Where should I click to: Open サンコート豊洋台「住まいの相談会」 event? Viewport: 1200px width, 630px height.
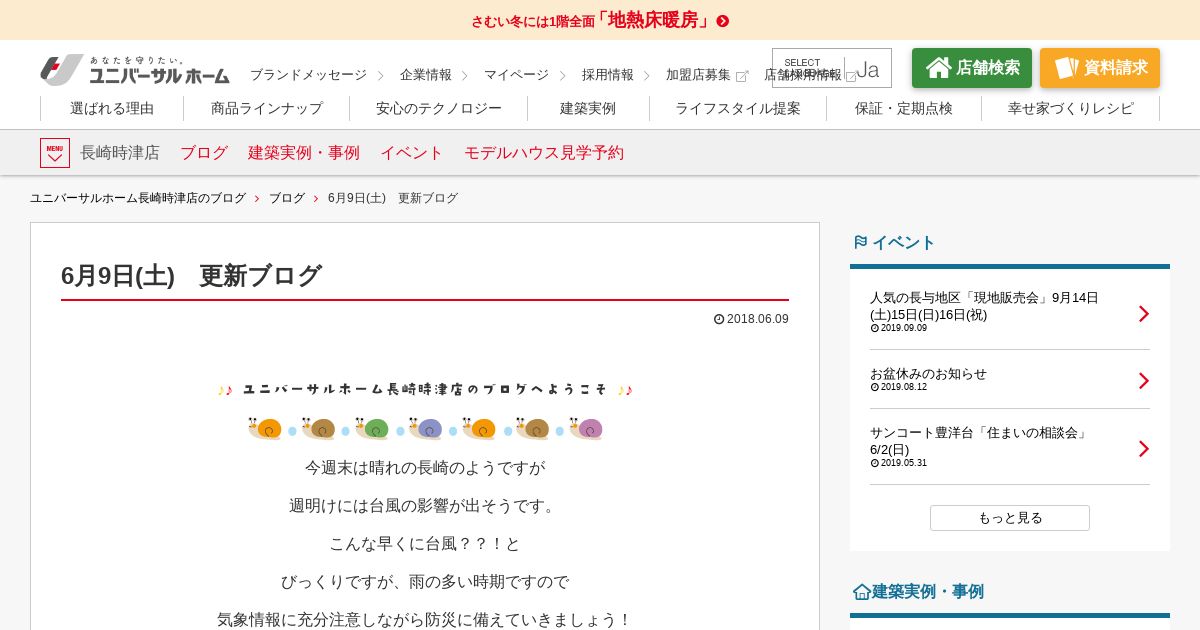980,441
